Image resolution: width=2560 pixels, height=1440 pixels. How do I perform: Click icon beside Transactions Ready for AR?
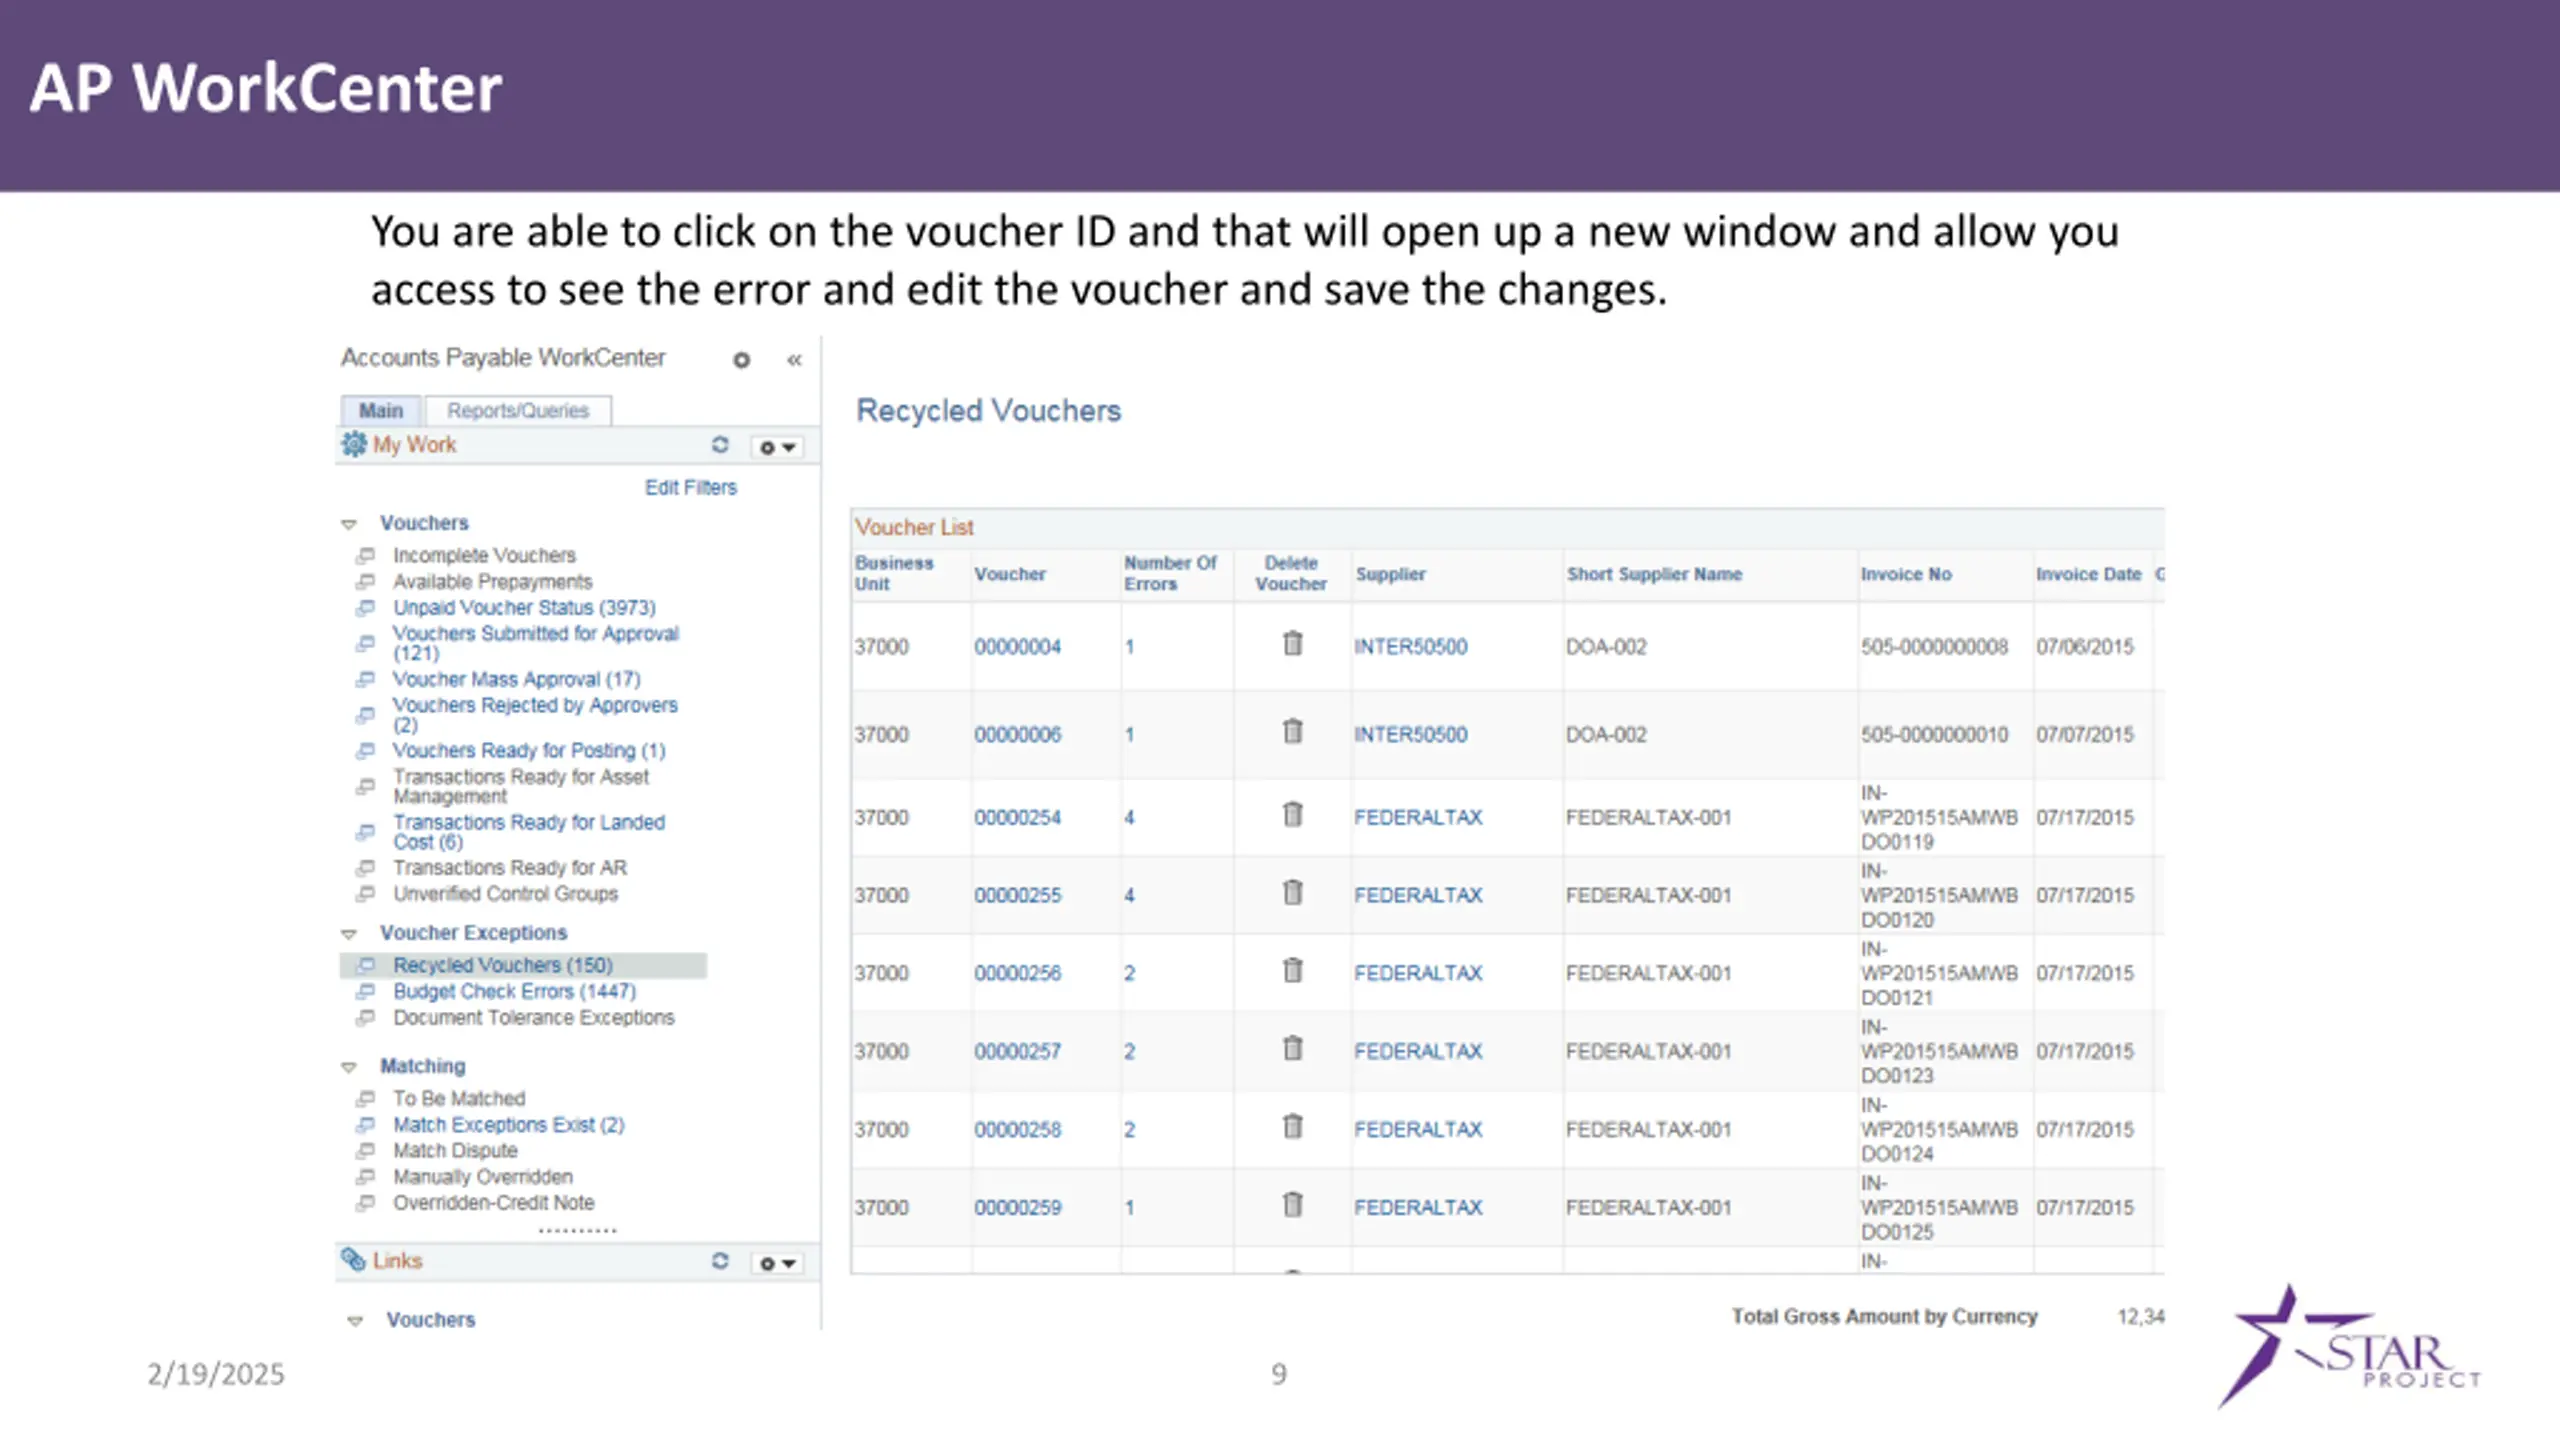point(366,867)
